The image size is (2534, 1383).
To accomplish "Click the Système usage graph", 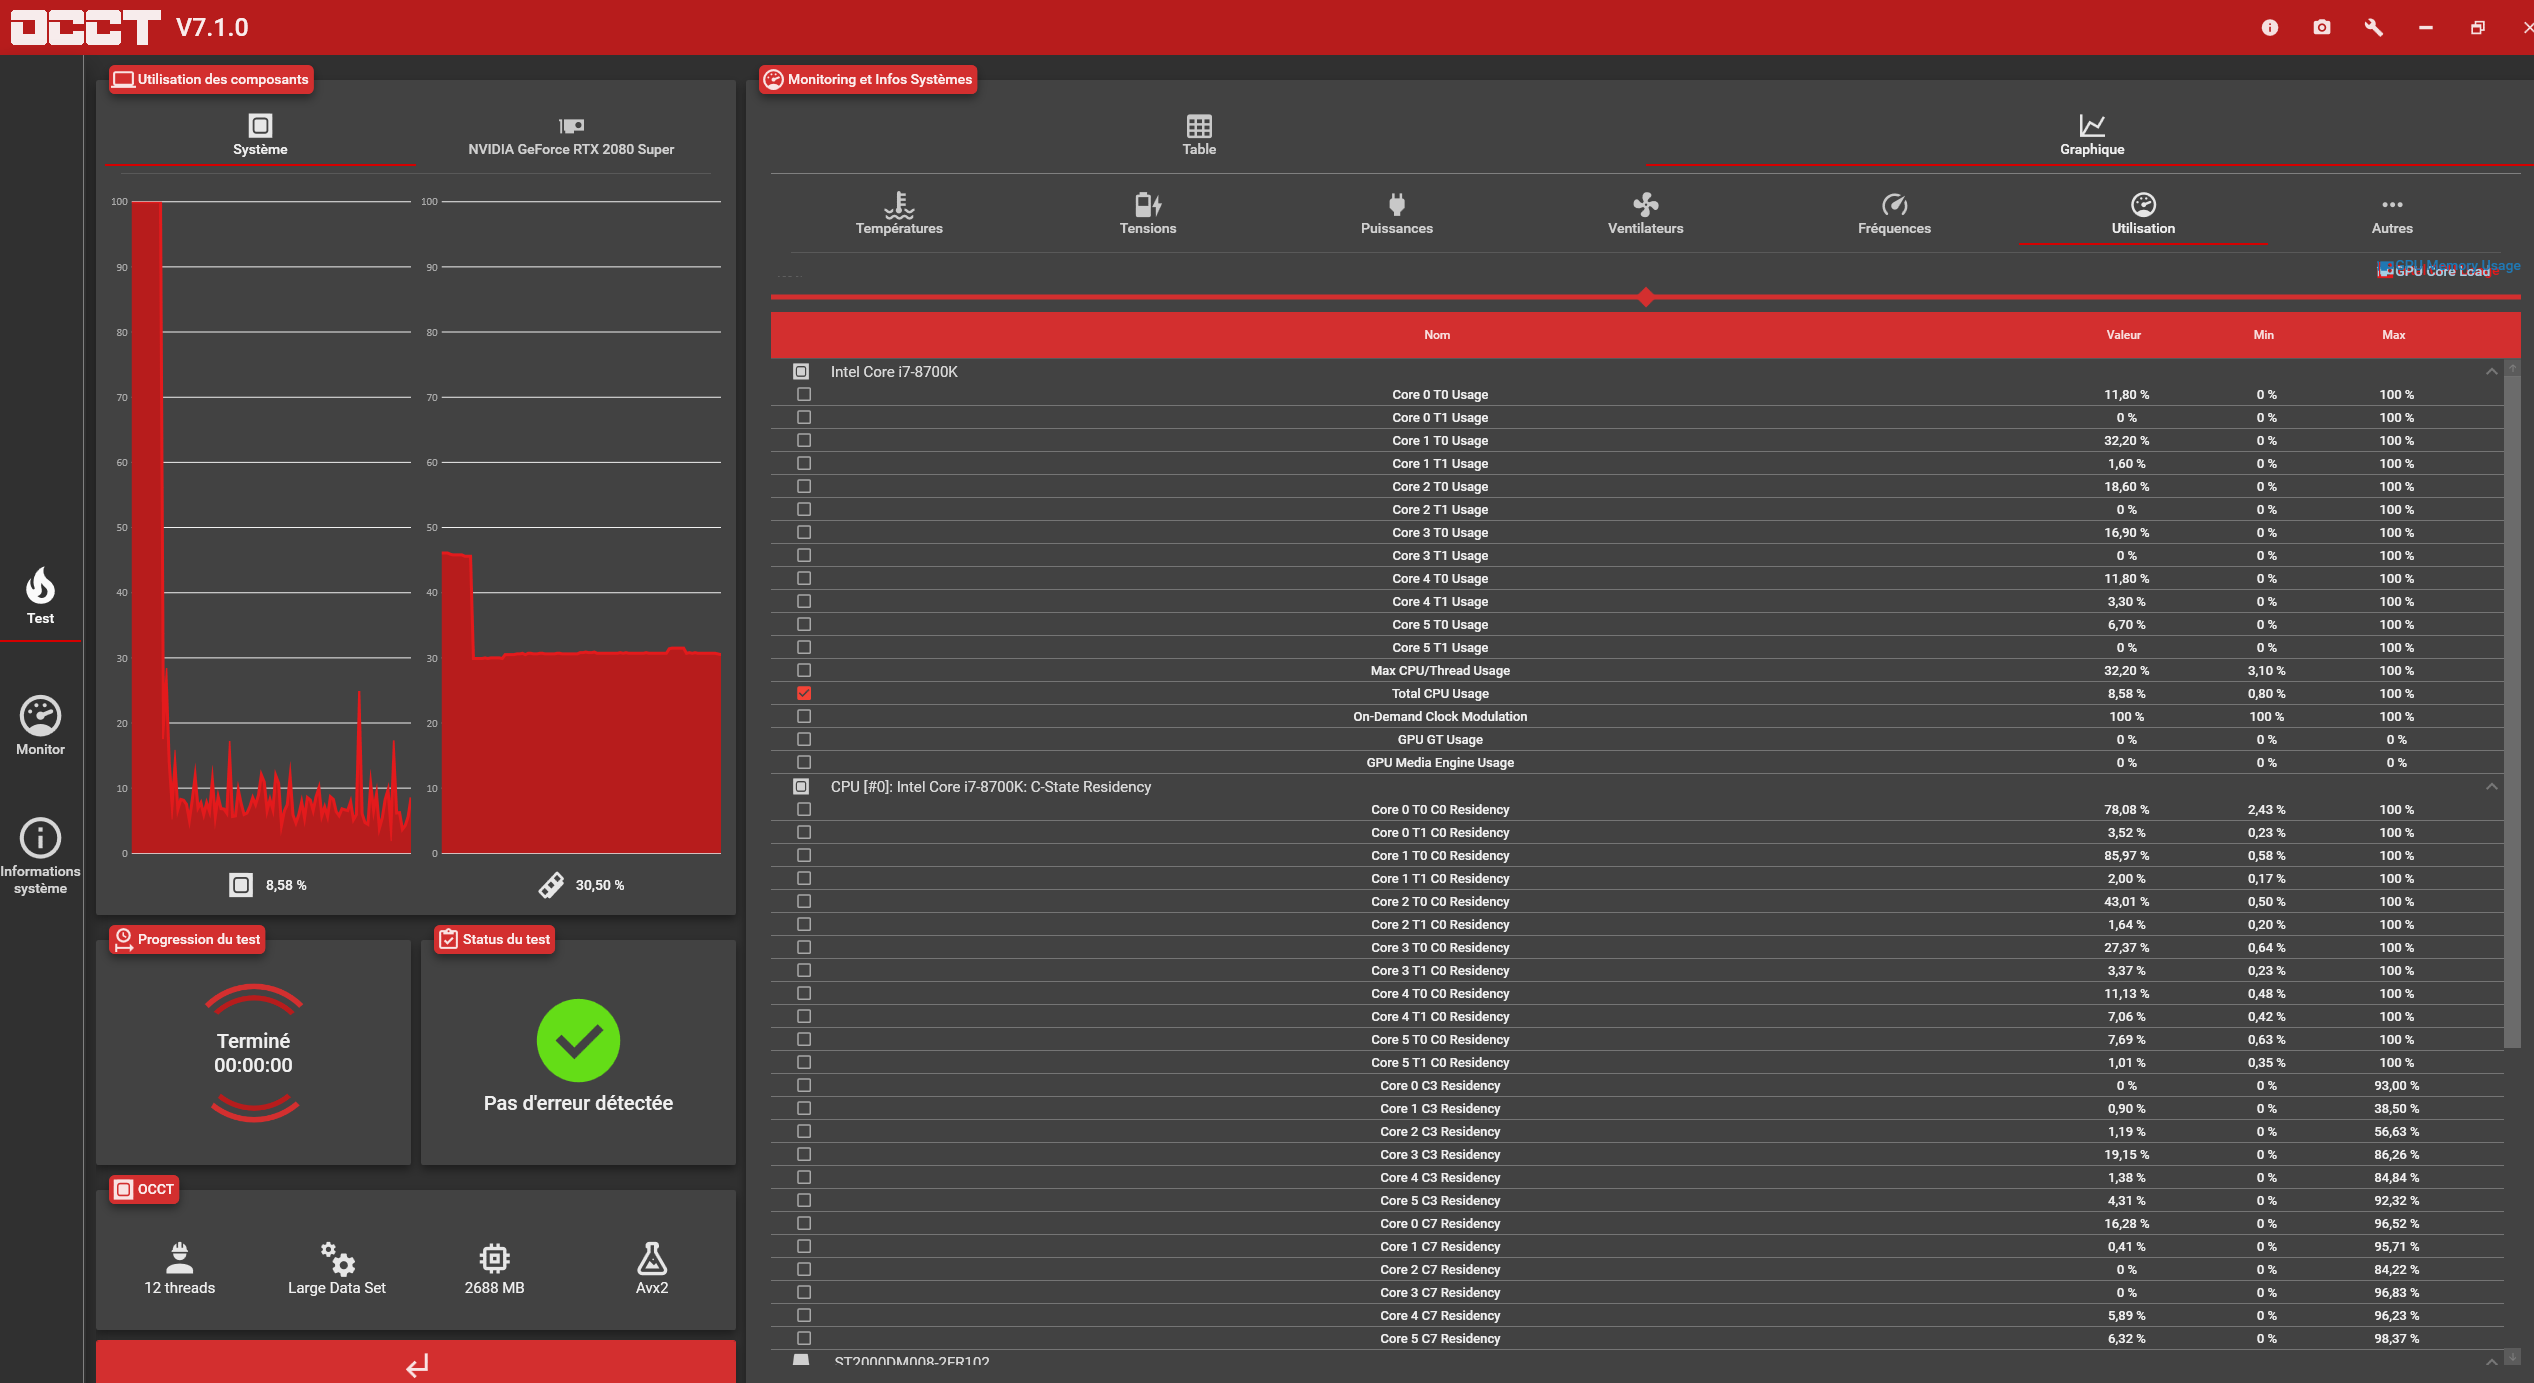I will pos(270,527).
